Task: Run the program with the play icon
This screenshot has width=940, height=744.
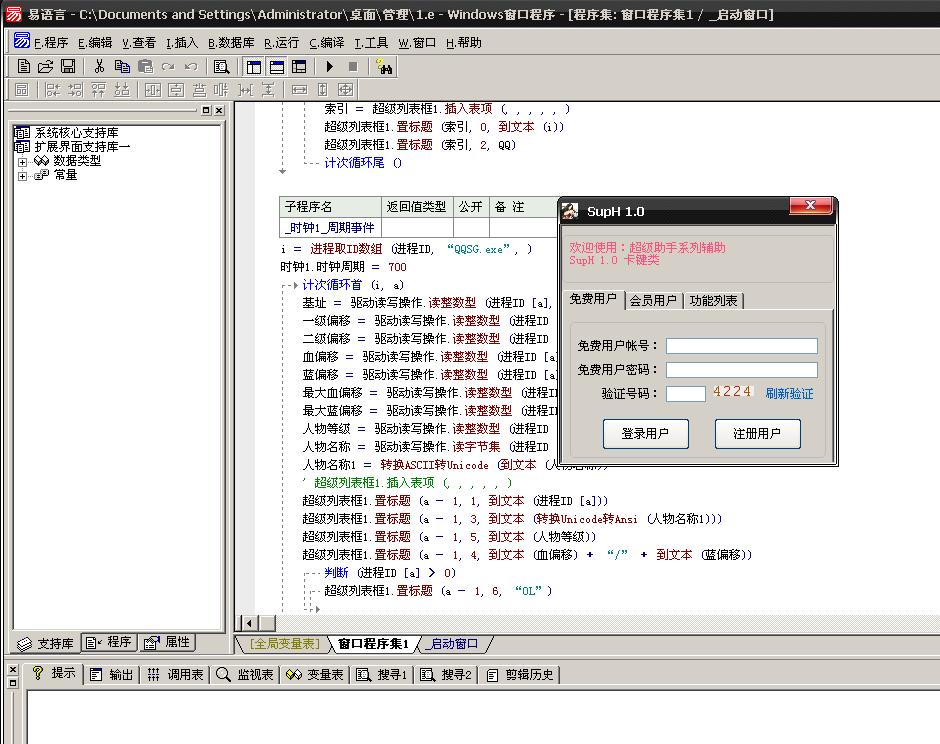Action: (330, 67)
